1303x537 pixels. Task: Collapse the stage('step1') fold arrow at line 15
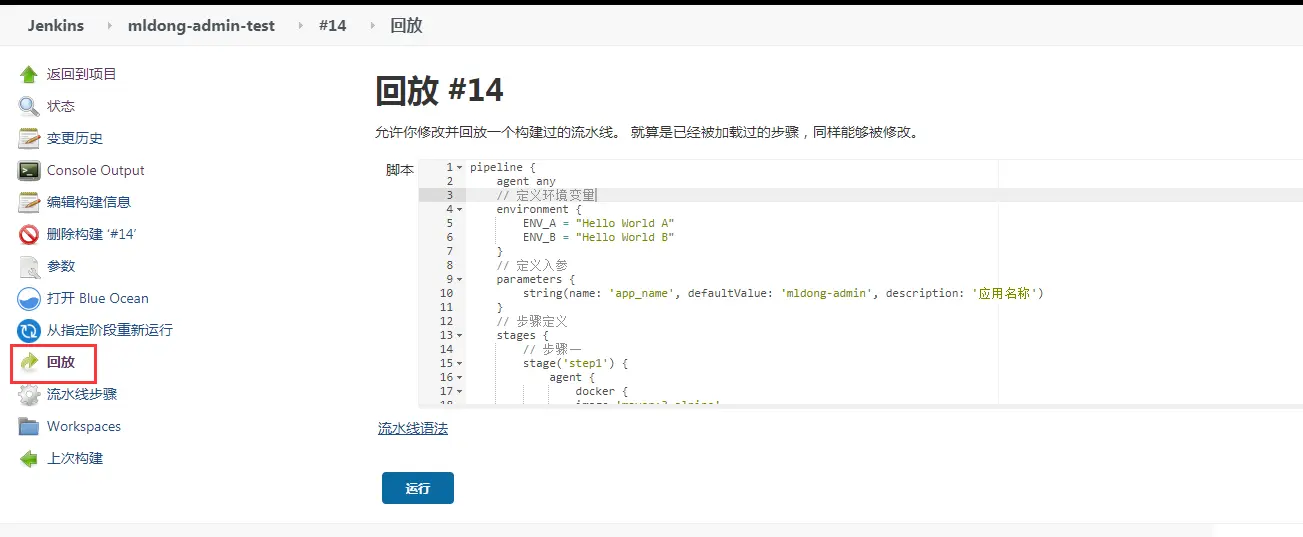click(x=460, y=363)
